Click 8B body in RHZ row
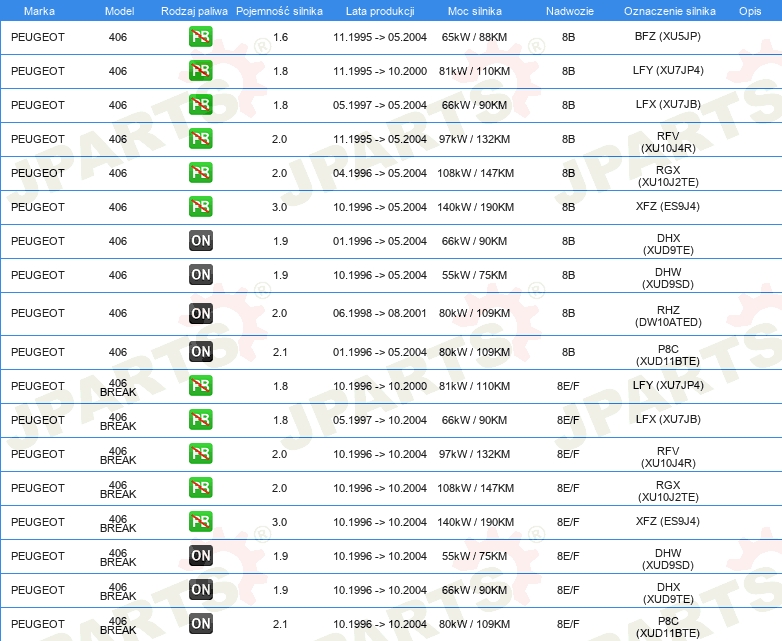 click(569, 313)
